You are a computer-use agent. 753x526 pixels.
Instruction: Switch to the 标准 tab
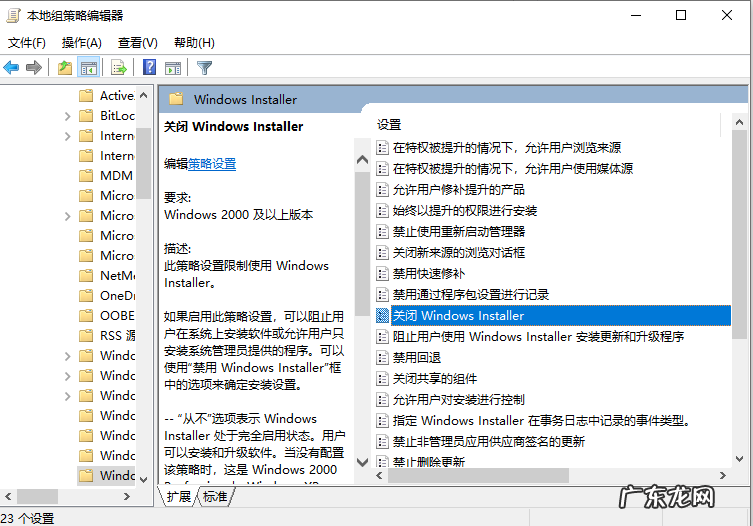[x=215, y=496]
